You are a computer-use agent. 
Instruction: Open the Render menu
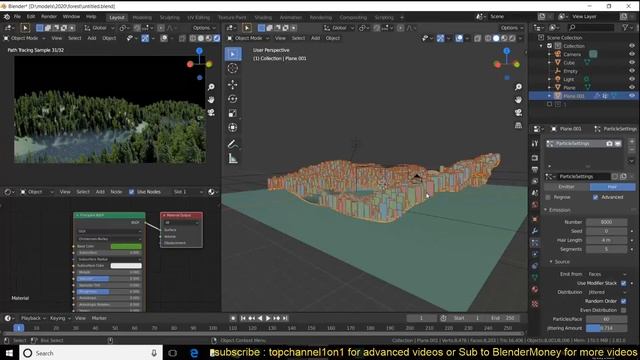(x=49, y=17)
